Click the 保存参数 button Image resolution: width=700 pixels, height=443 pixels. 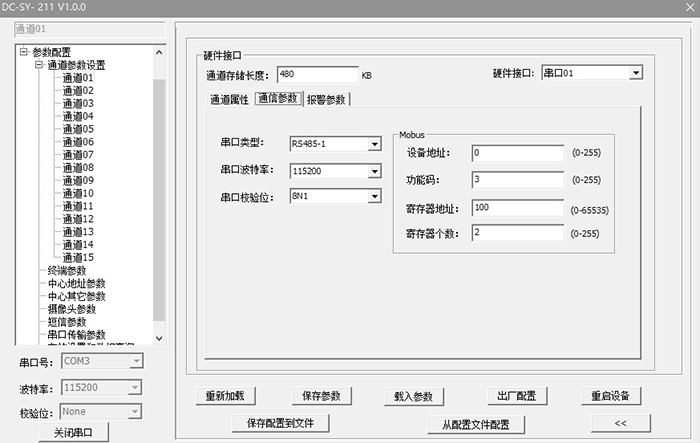pyautogui.click(x=323, y=396)
